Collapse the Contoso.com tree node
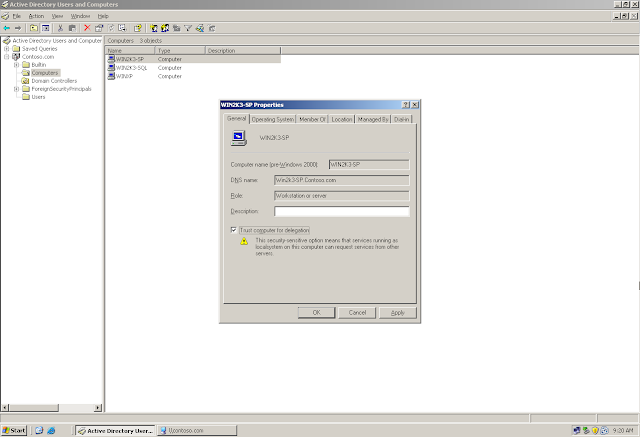This screenshot has width=640, height=437. tap(7, 57)
